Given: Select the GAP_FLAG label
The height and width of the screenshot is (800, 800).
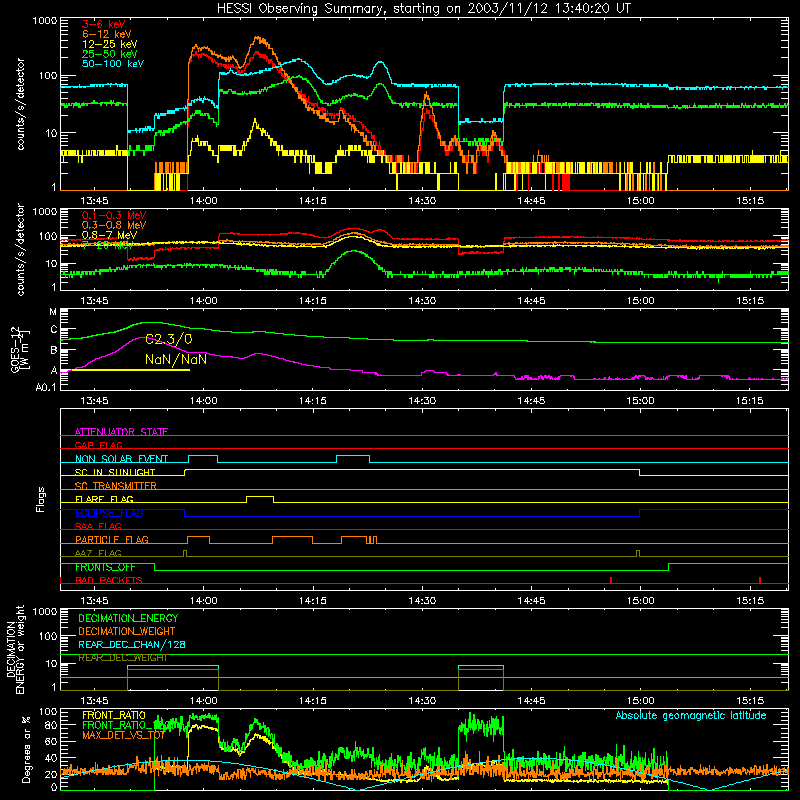Looking at the screenshot, I should click(x=98, y=445).
